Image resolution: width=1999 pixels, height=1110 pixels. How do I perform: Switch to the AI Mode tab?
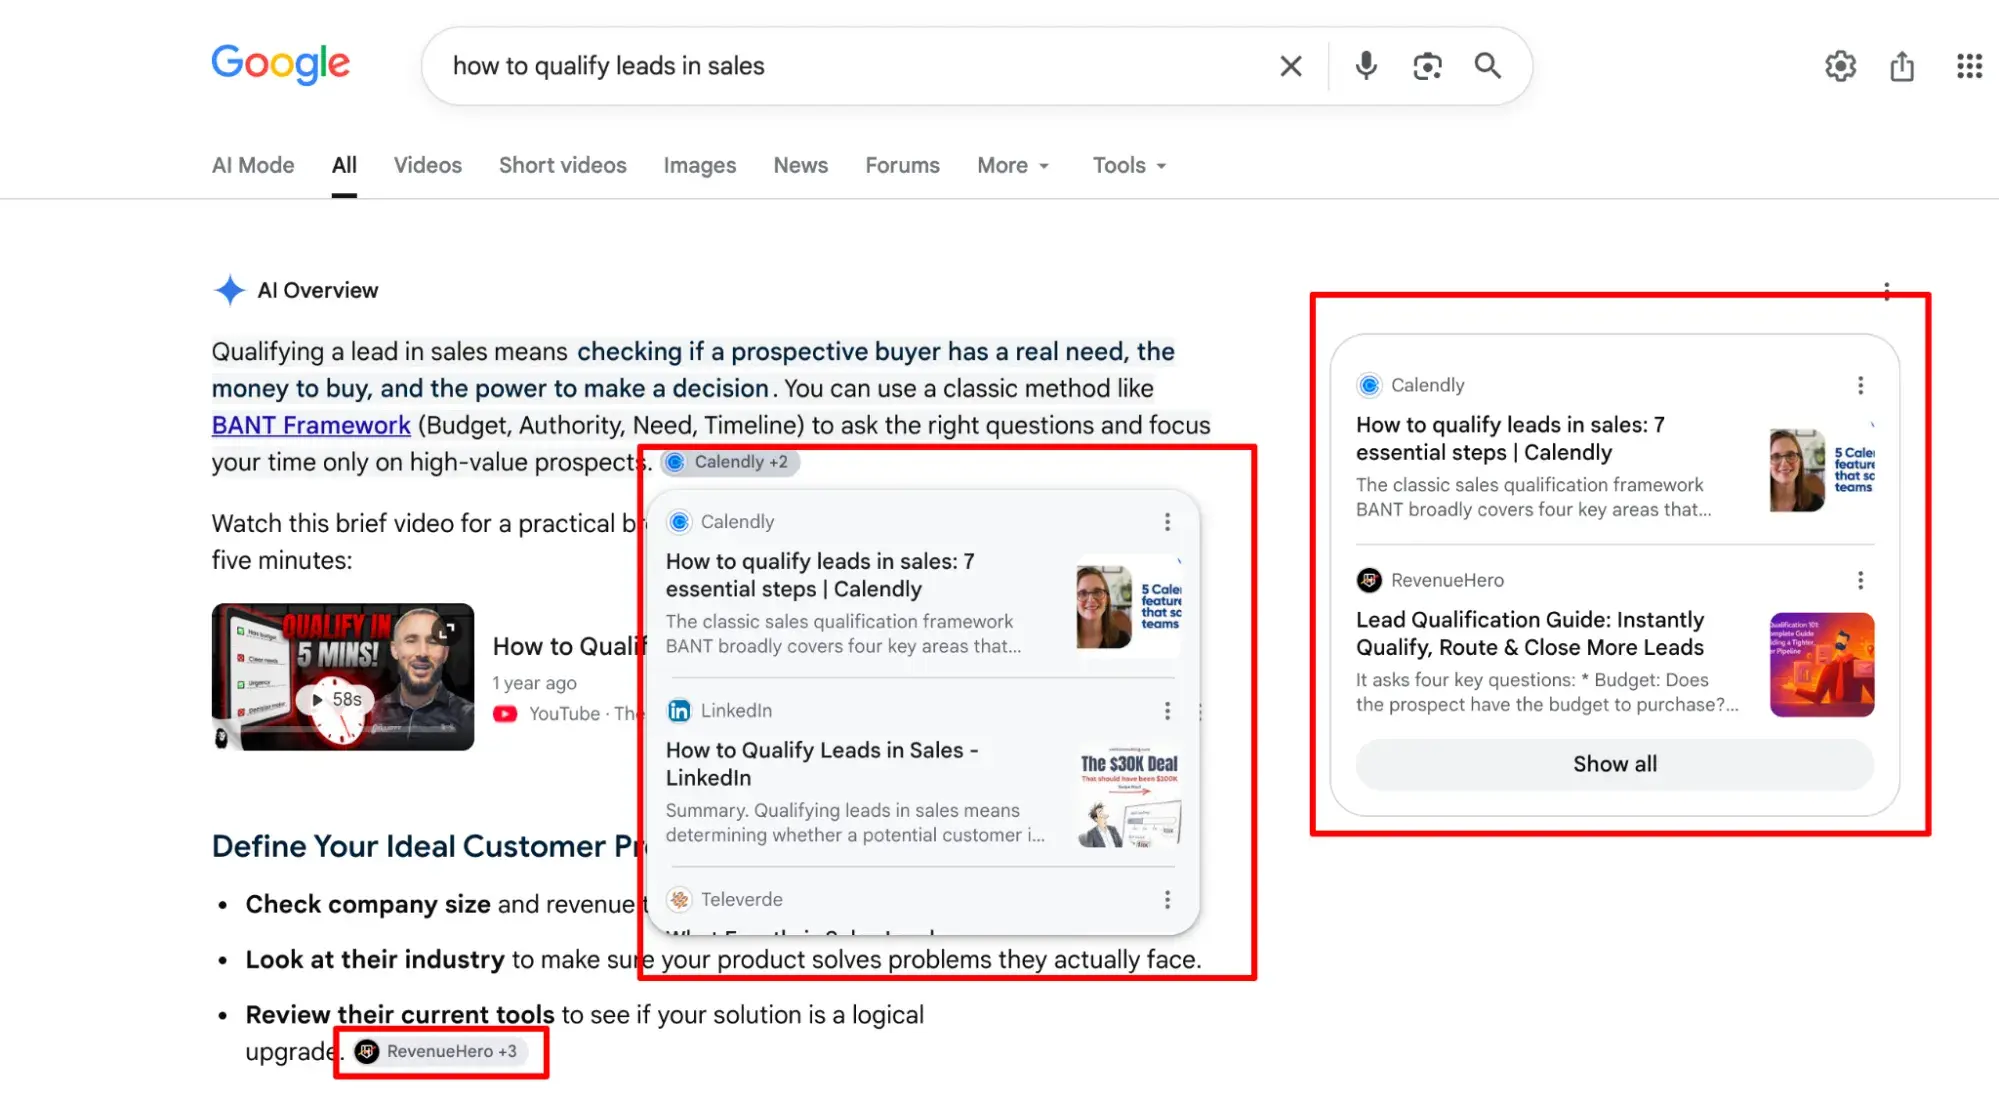pos(253,165)
